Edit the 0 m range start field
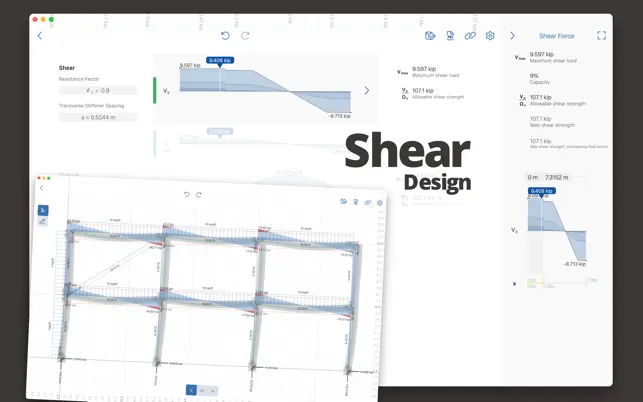 533,177
